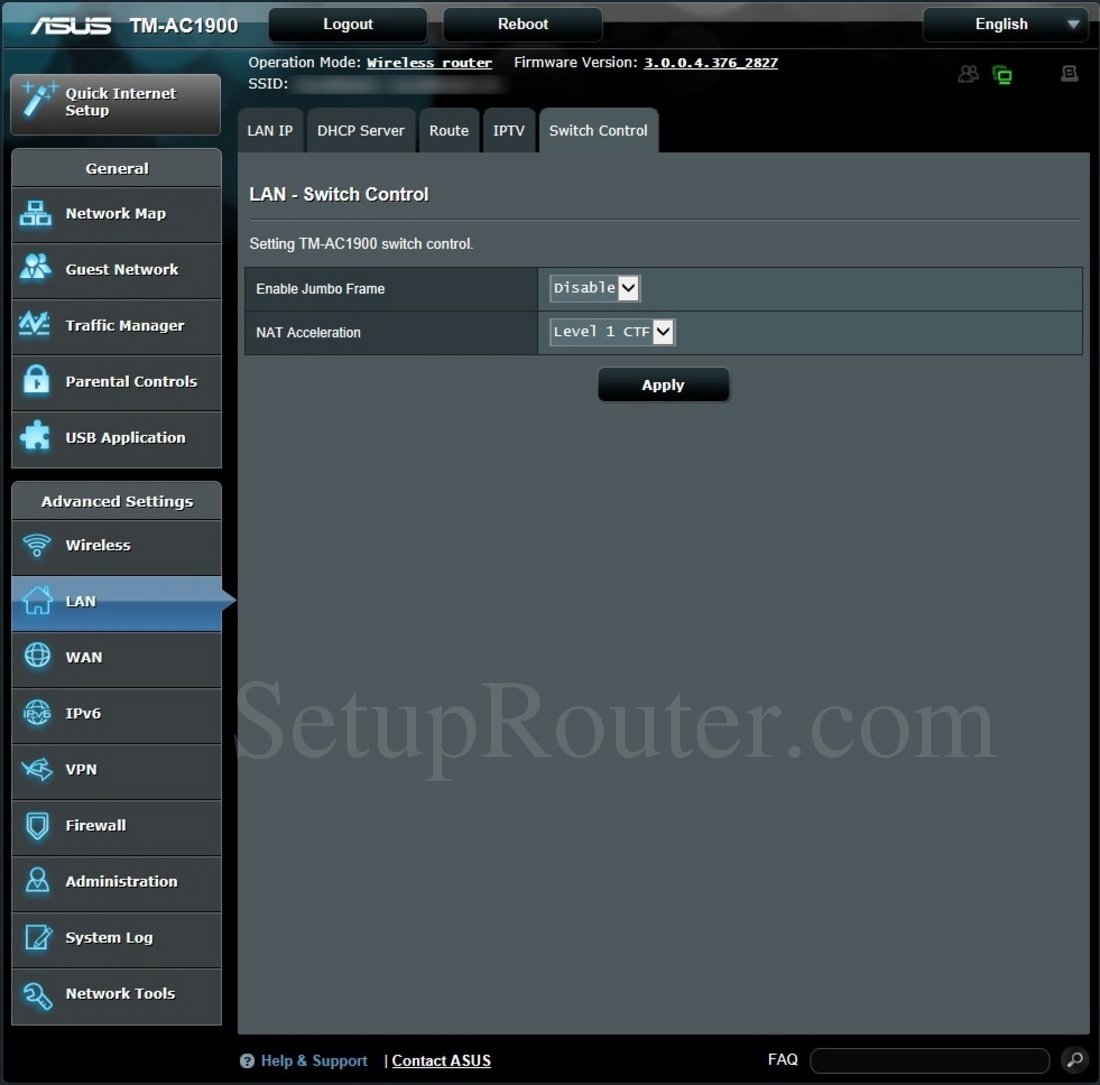Navigate to IPv6 settings
Image resolution: width=1100 pixels, height=1085 pixels.
[116, 715]
